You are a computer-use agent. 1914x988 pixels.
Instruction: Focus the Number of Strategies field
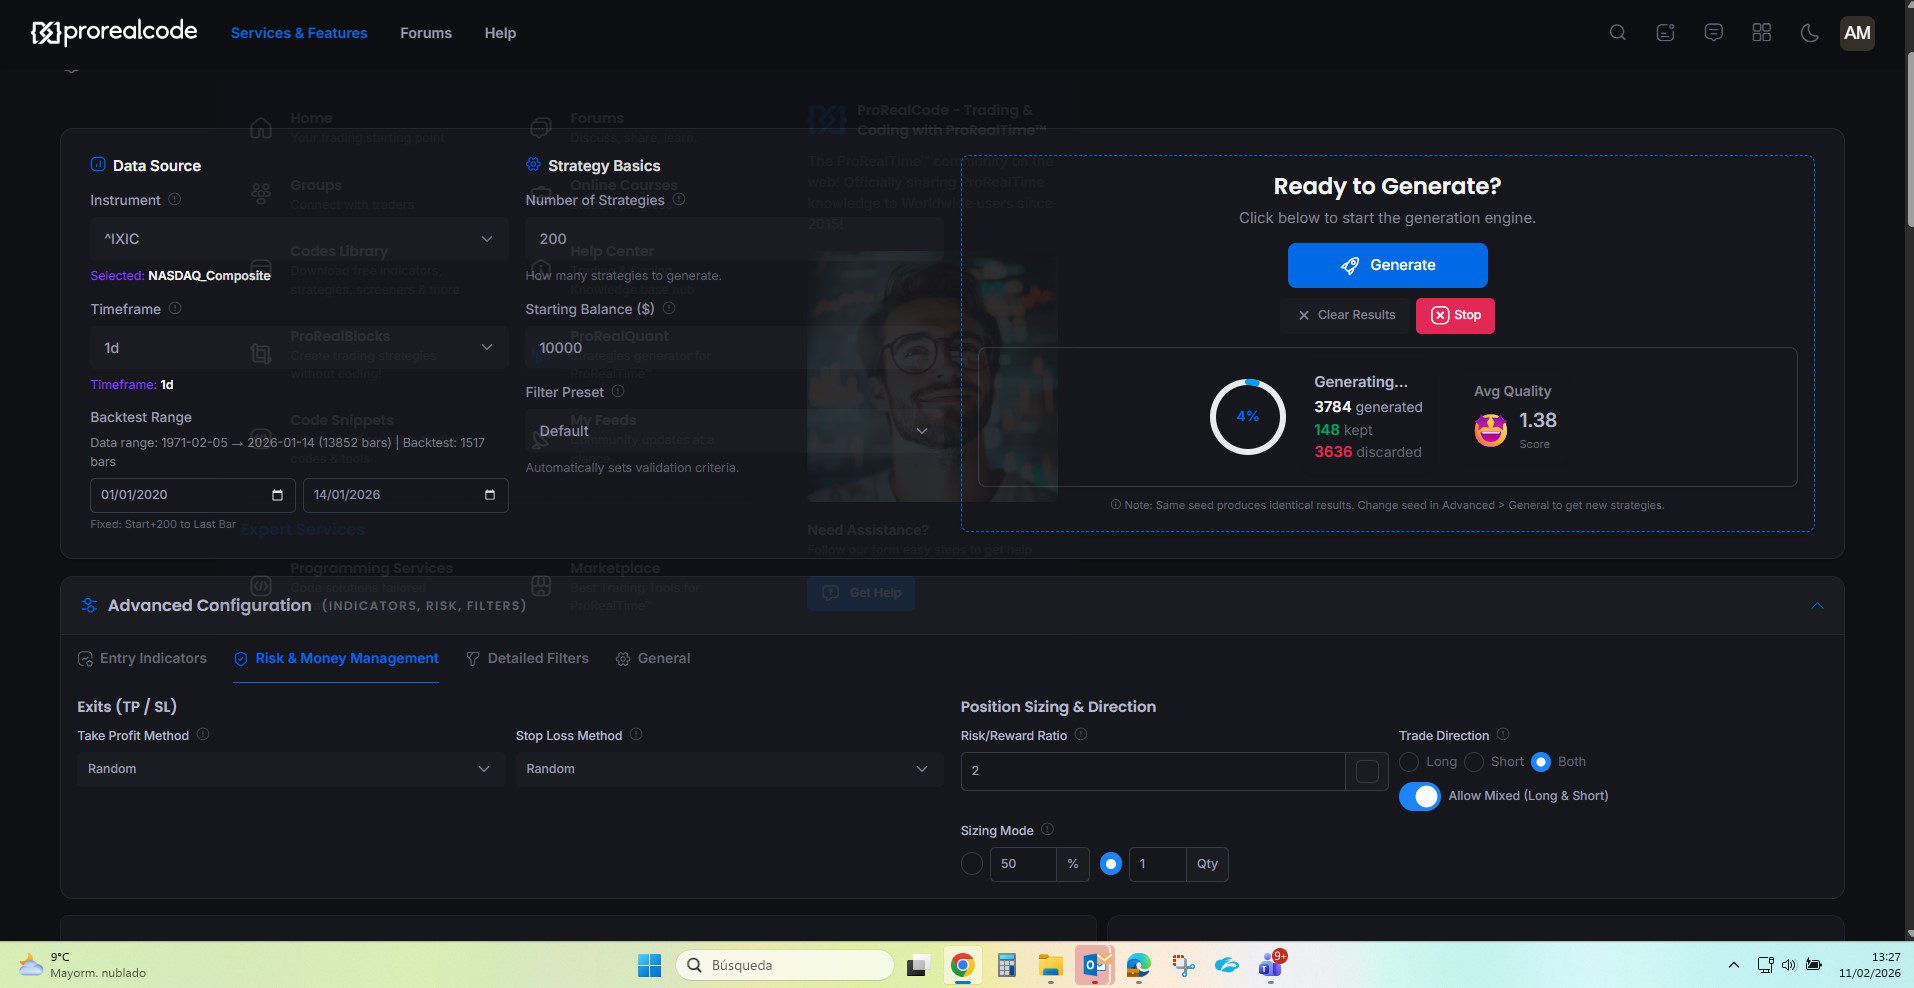(734, 239)
